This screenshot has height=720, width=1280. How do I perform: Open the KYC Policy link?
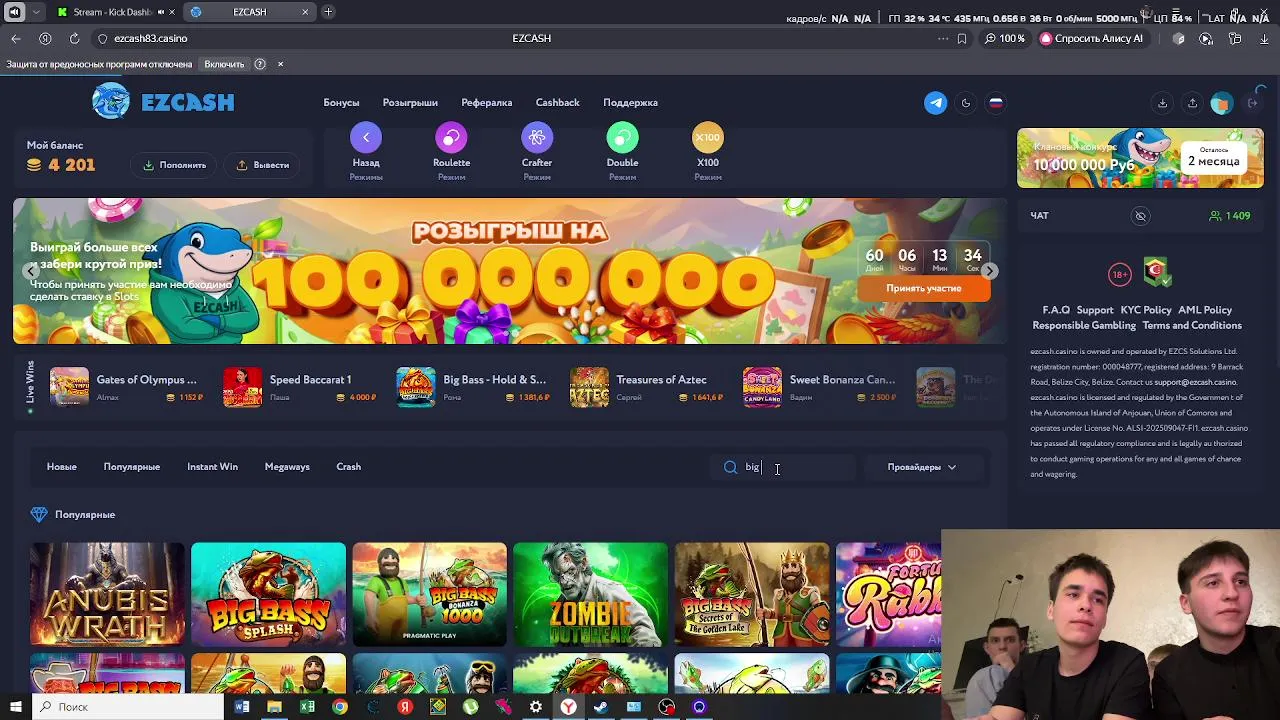coord(1146,310)
